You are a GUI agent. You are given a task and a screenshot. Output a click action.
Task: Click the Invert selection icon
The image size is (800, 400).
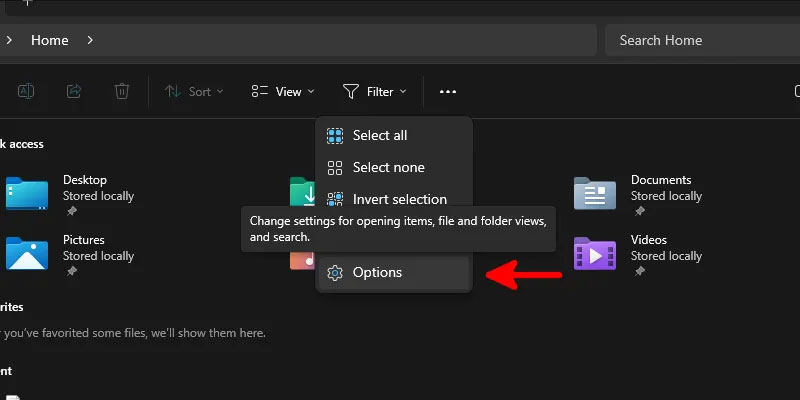[x=335, y=199]
